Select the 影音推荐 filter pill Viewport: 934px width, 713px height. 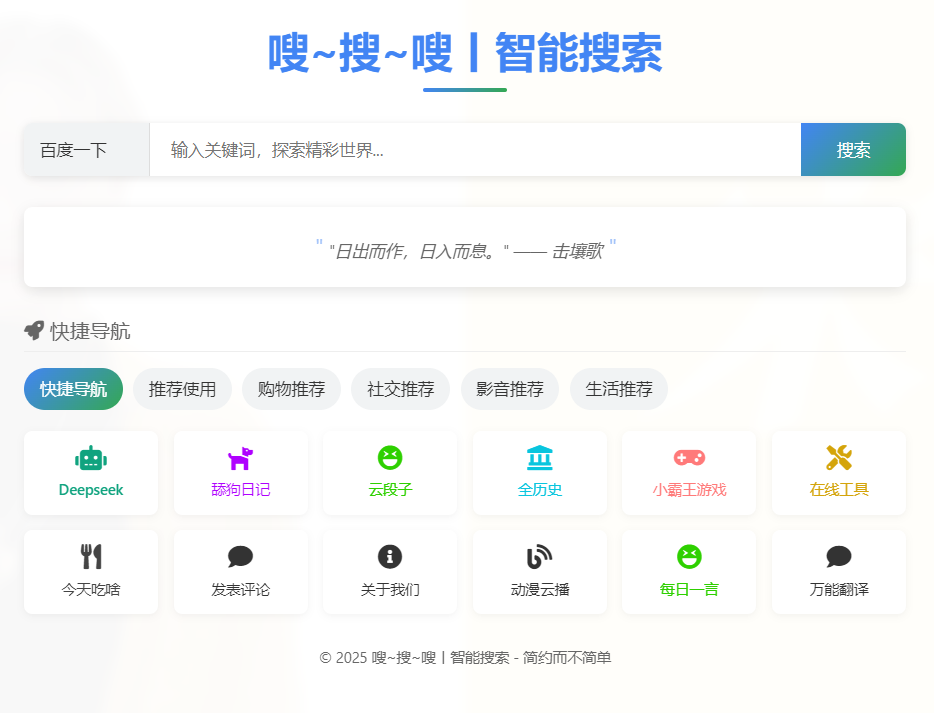(x=509, y=389)
